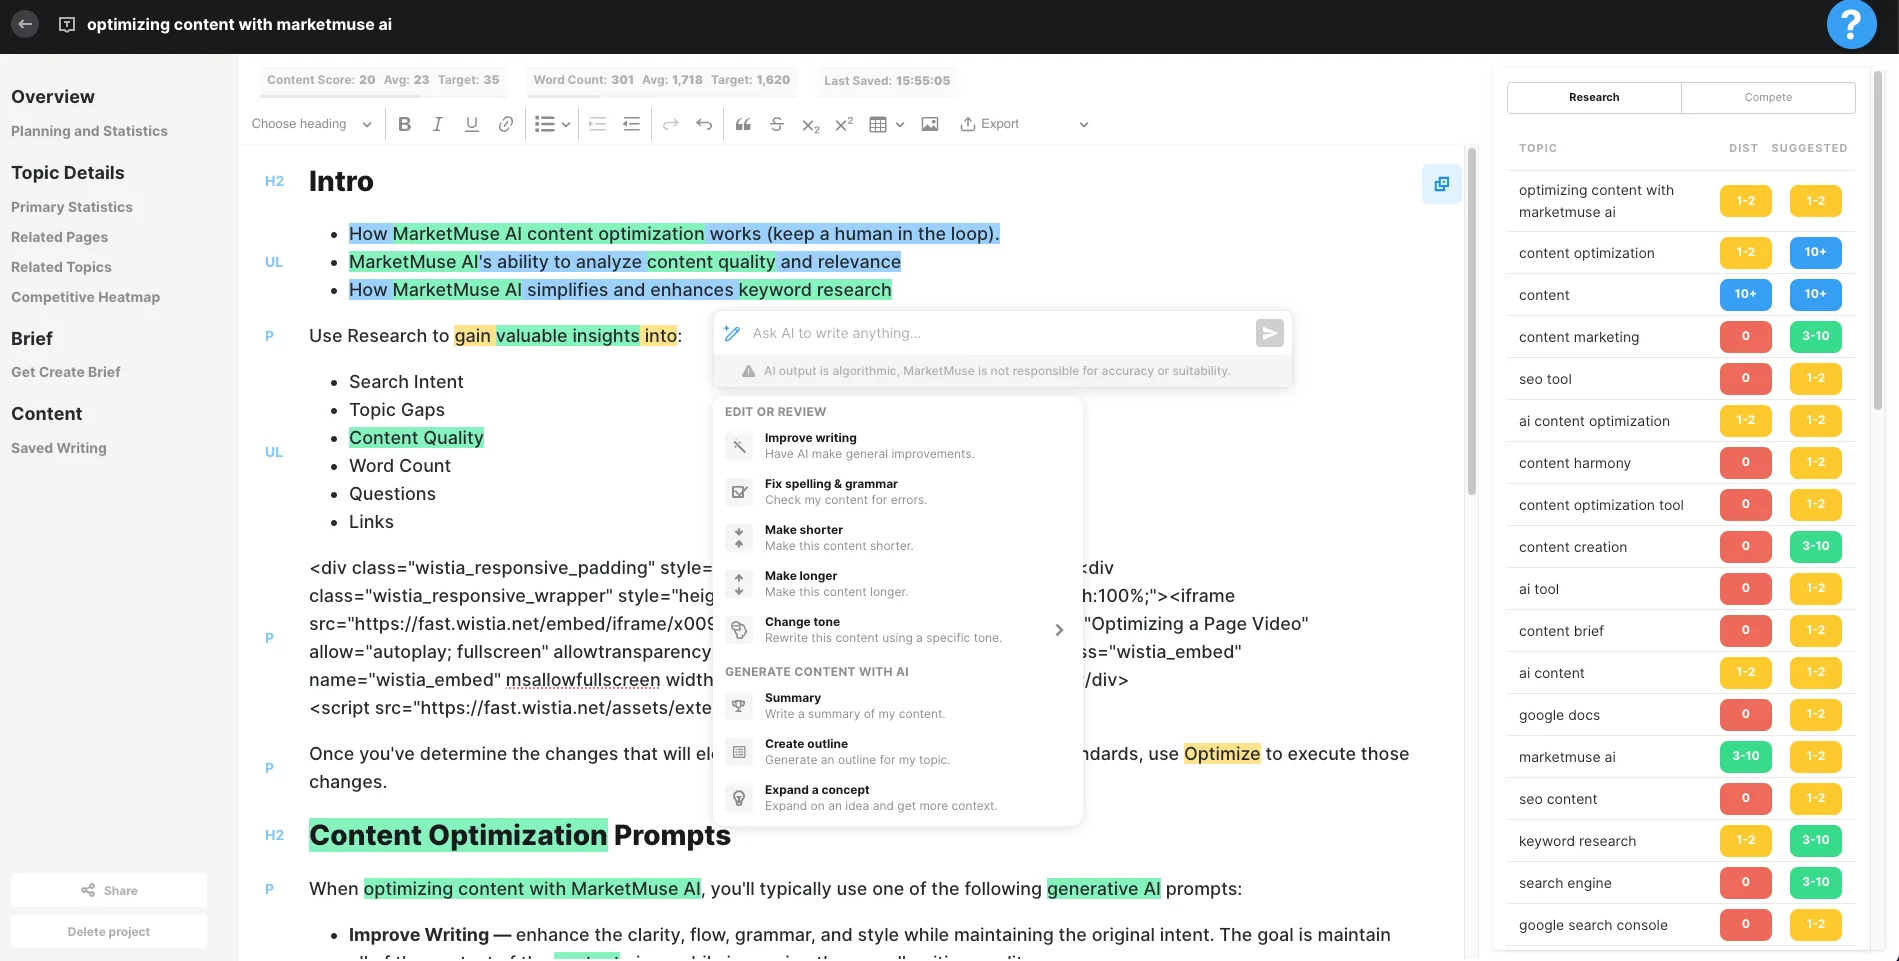Open the Choose heading dropdown
1899x961 pixels.
pyautogui.click(x=311, y=124)
